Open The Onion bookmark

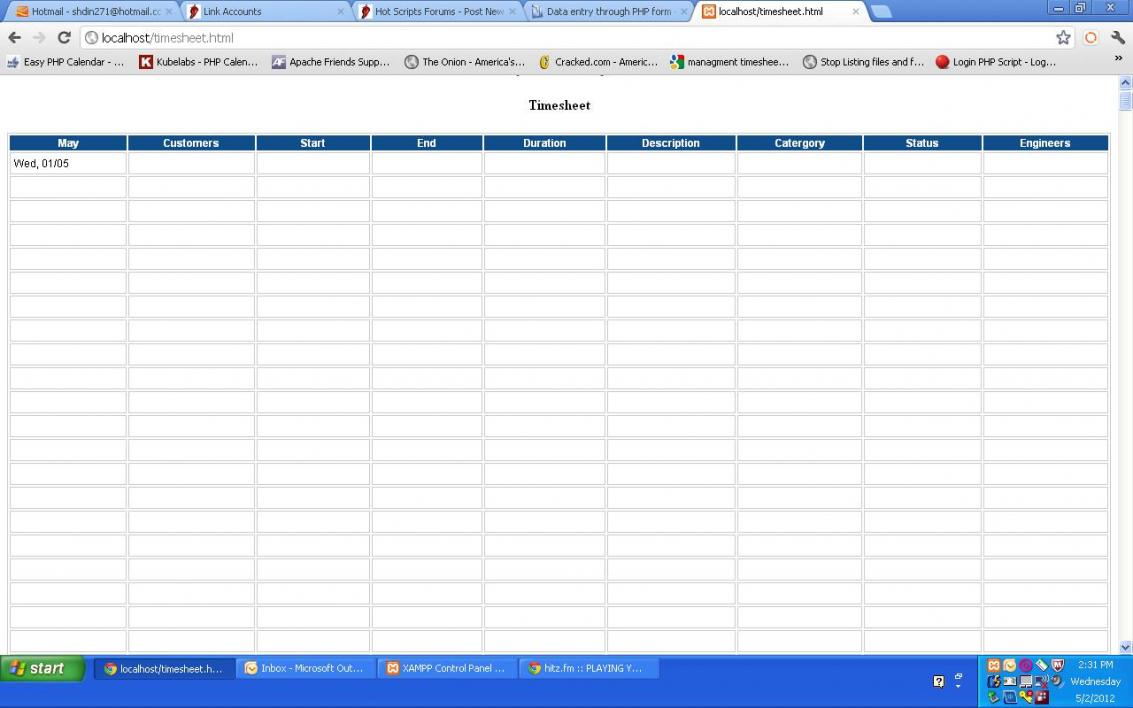(465, 62)
